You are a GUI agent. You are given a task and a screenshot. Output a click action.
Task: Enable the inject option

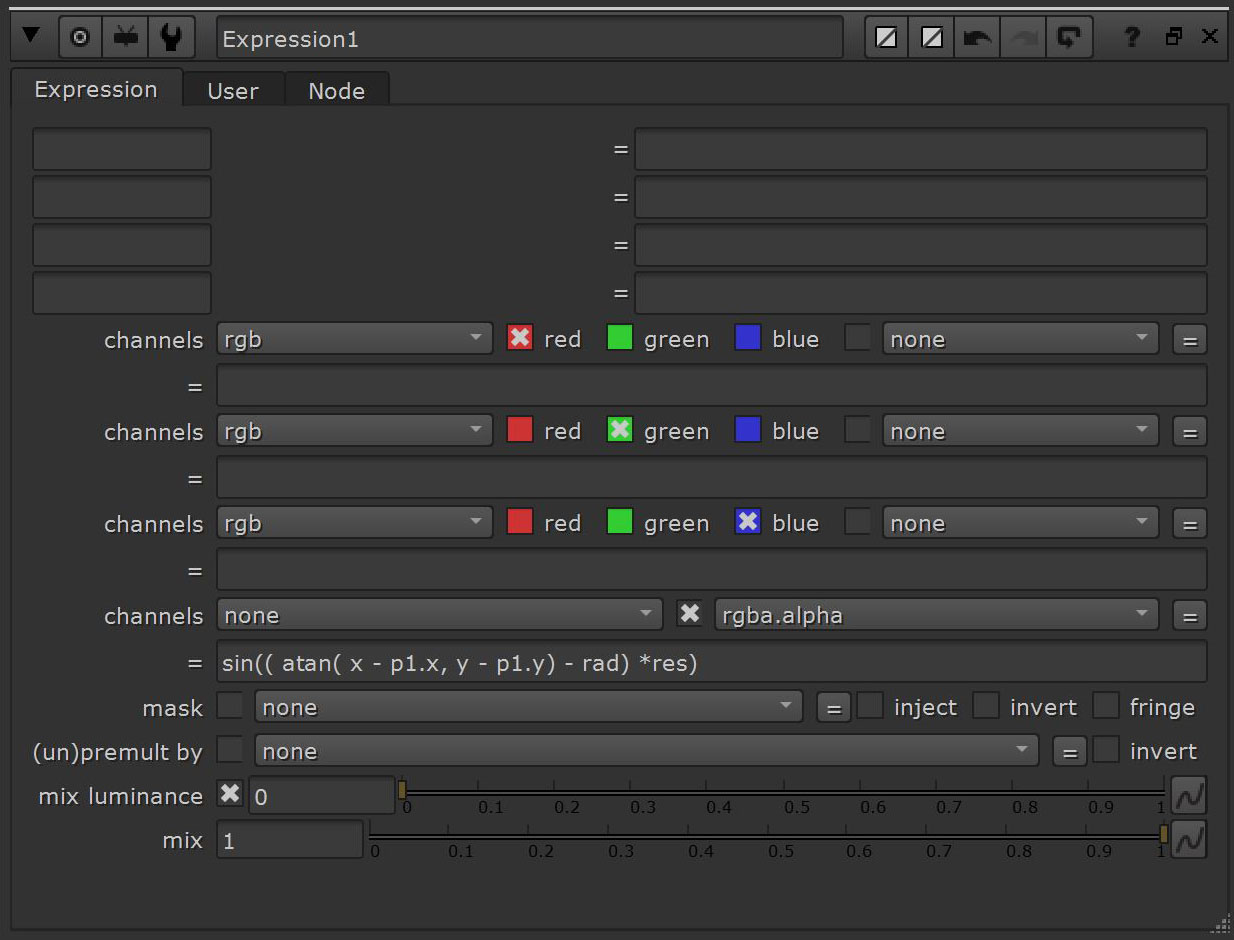tap(869, 706)
